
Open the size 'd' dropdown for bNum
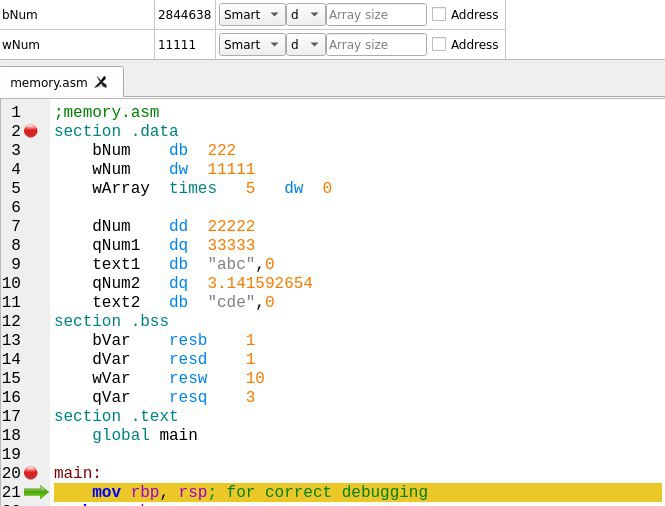click(x=306, y=14)
